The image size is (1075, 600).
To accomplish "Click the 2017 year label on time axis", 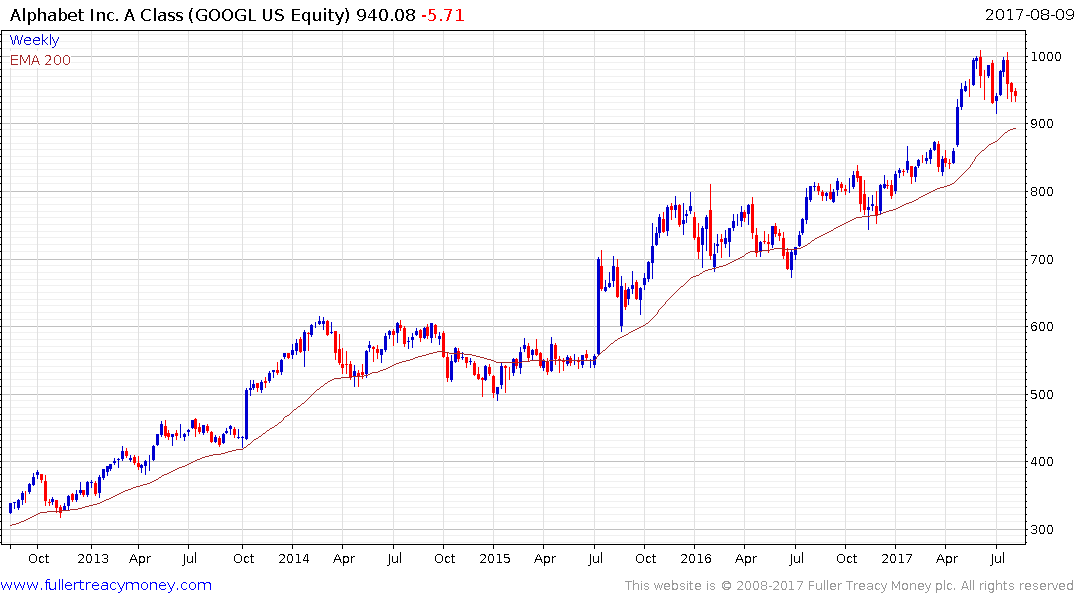I will pos(897,558).
